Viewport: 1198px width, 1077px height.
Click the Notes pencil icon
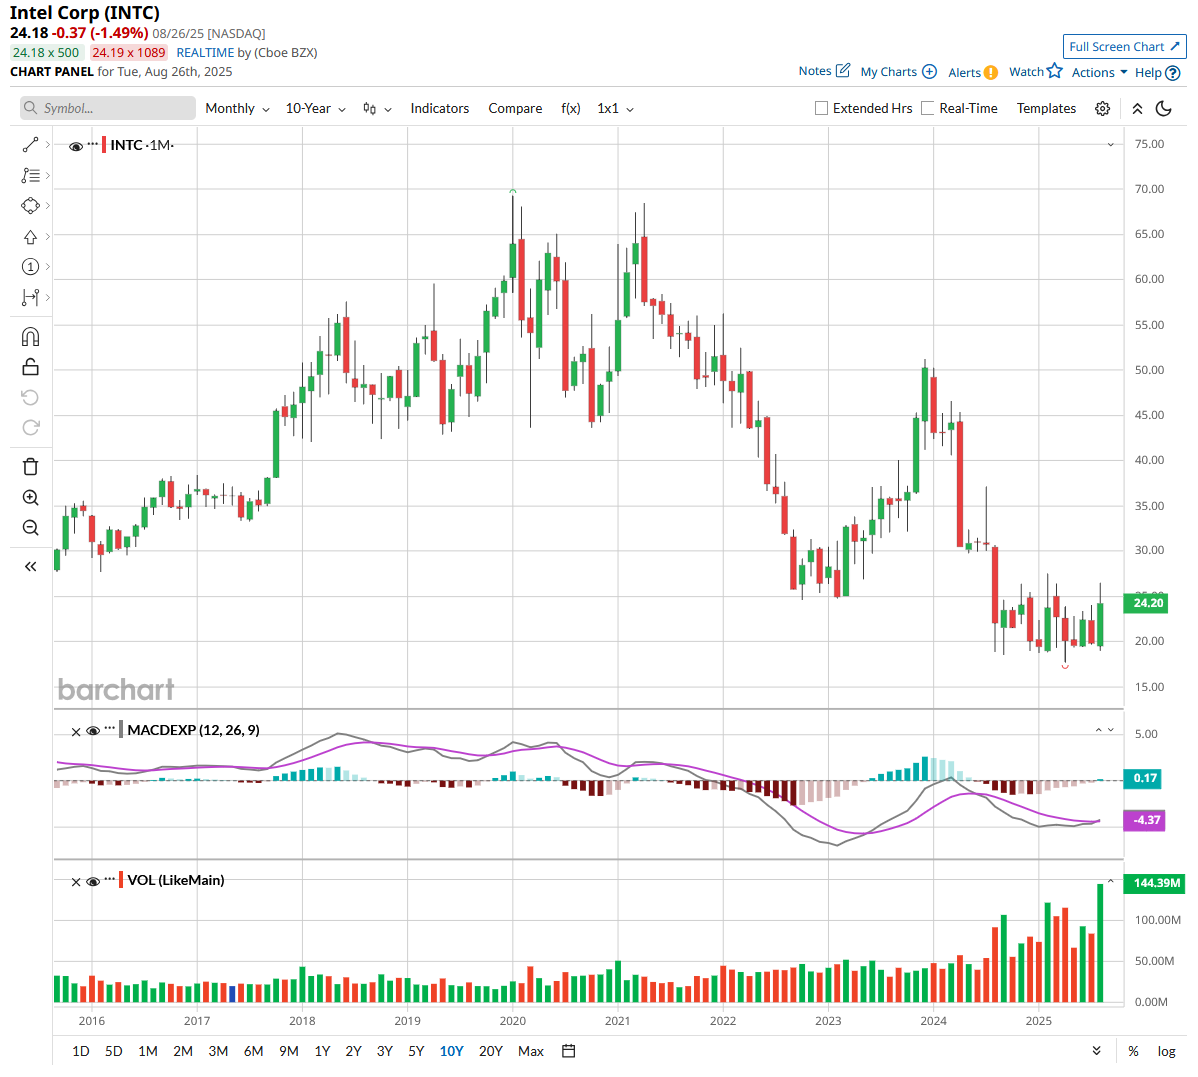(x=843, y=70)
